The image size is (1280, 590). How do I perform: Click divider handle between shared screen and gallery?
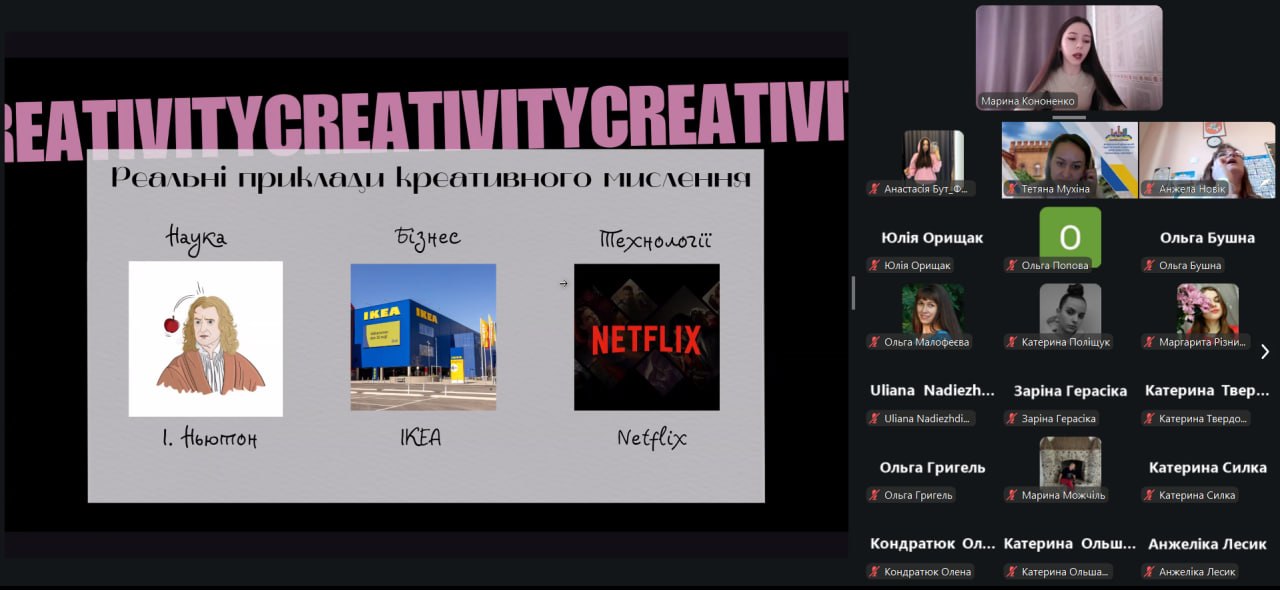853,293
